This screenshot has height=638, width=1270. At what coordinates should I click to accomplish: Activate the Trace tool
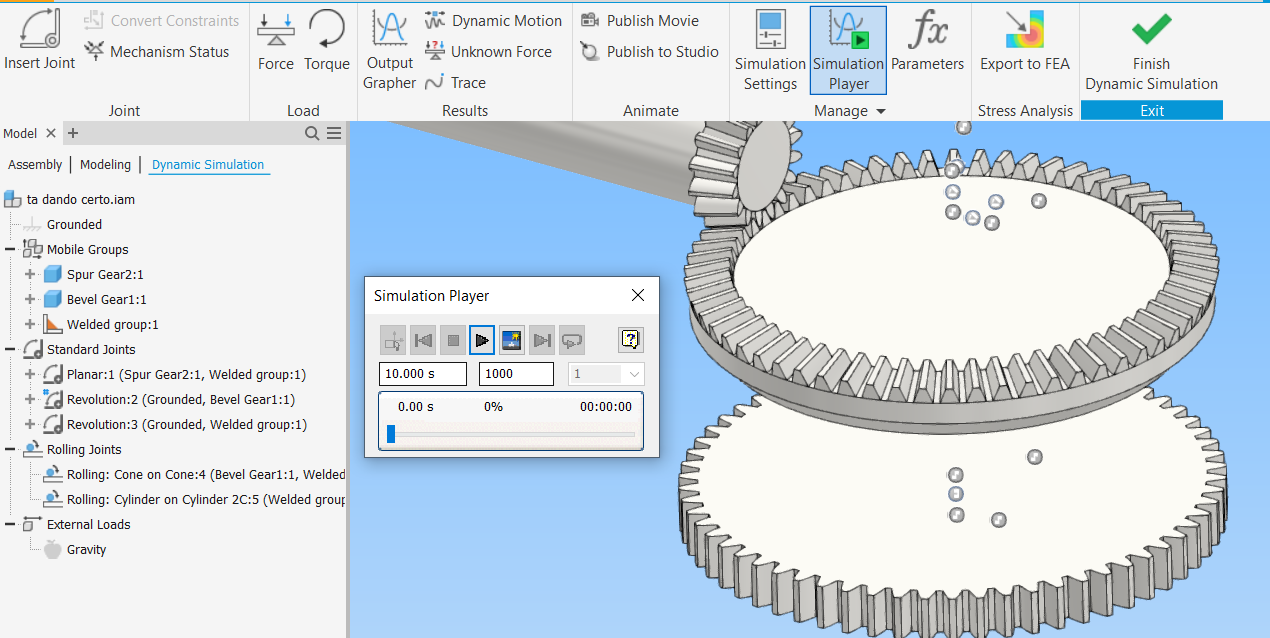pos(455,82)
